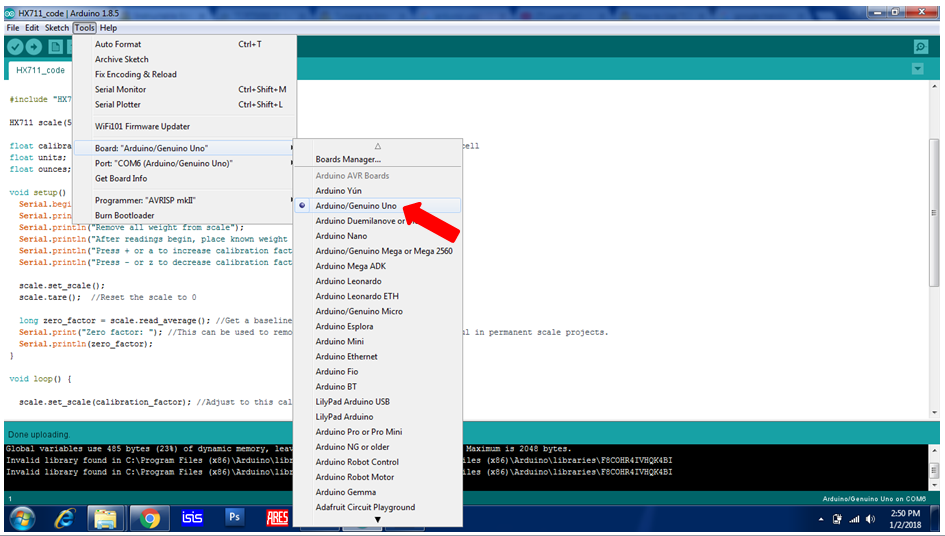The width and height of the screenshot is (945, 536).
Task: Close the Tools menu
Action: tap(84, 28)
